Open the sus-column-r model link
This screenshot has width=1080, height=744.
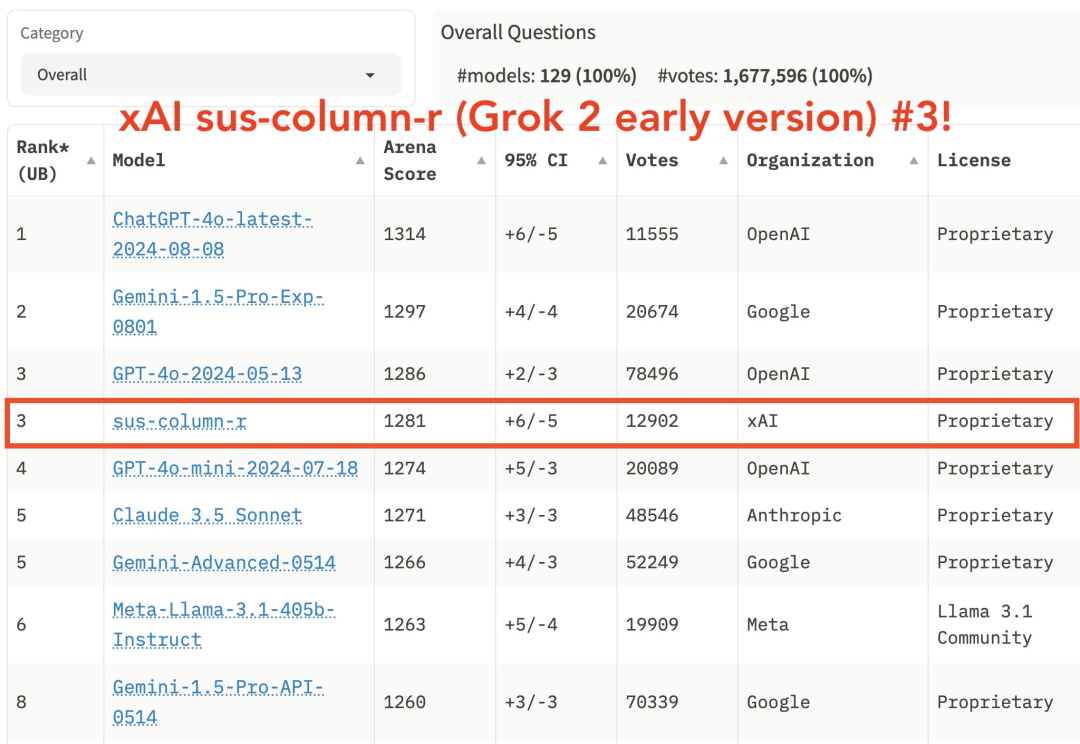(178, 421)
